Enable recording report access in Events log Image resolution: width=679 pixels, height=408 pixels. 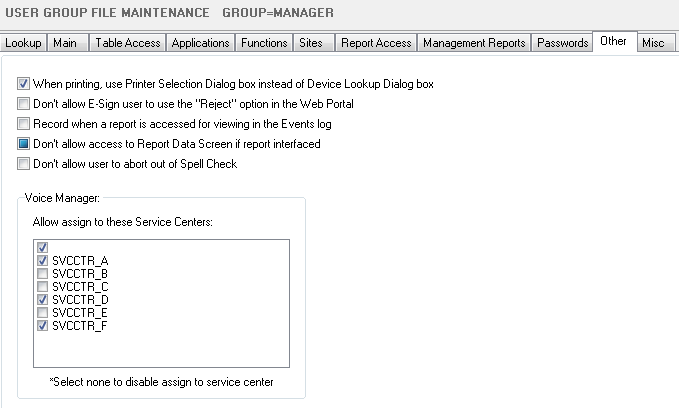tap(24, 124)
